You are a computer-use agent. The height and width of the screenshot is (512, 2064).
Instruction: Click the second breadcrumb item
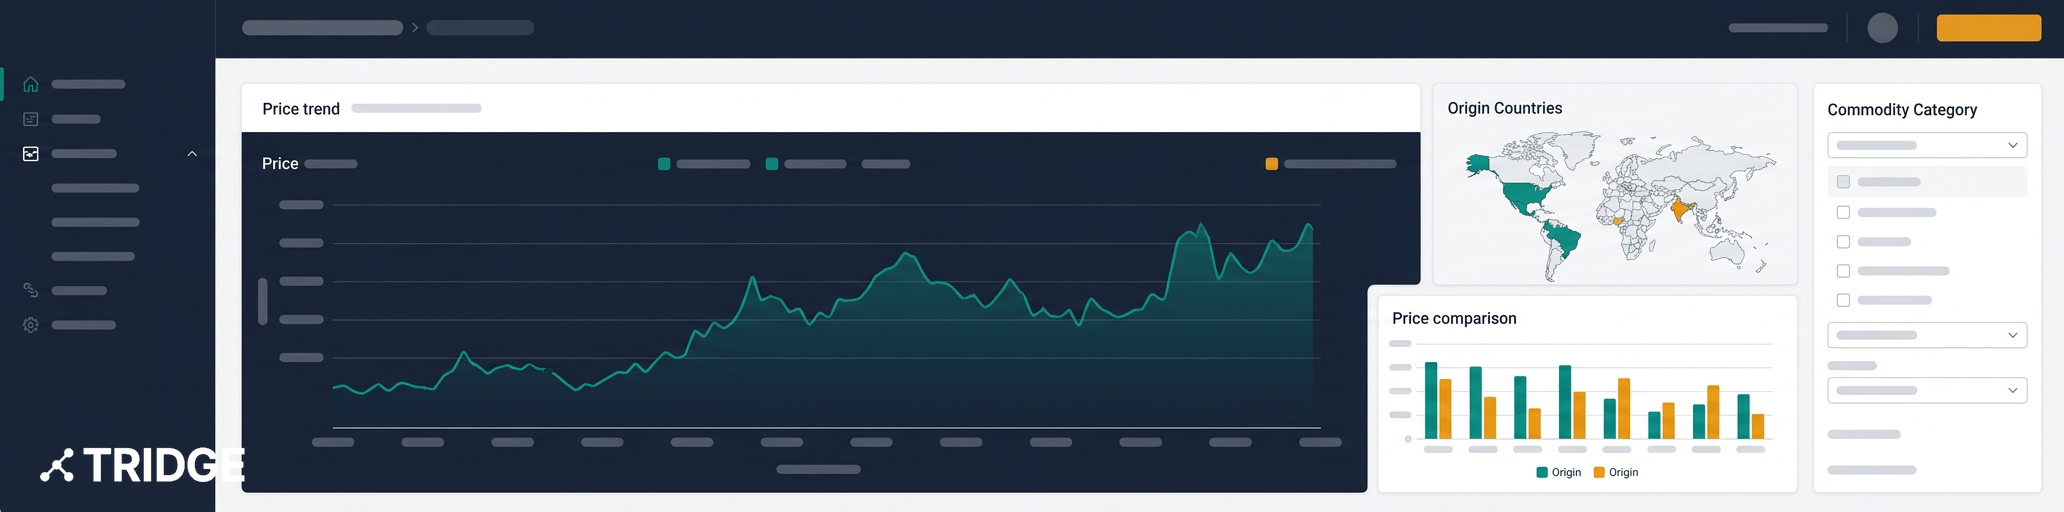(x=480, y=28)
